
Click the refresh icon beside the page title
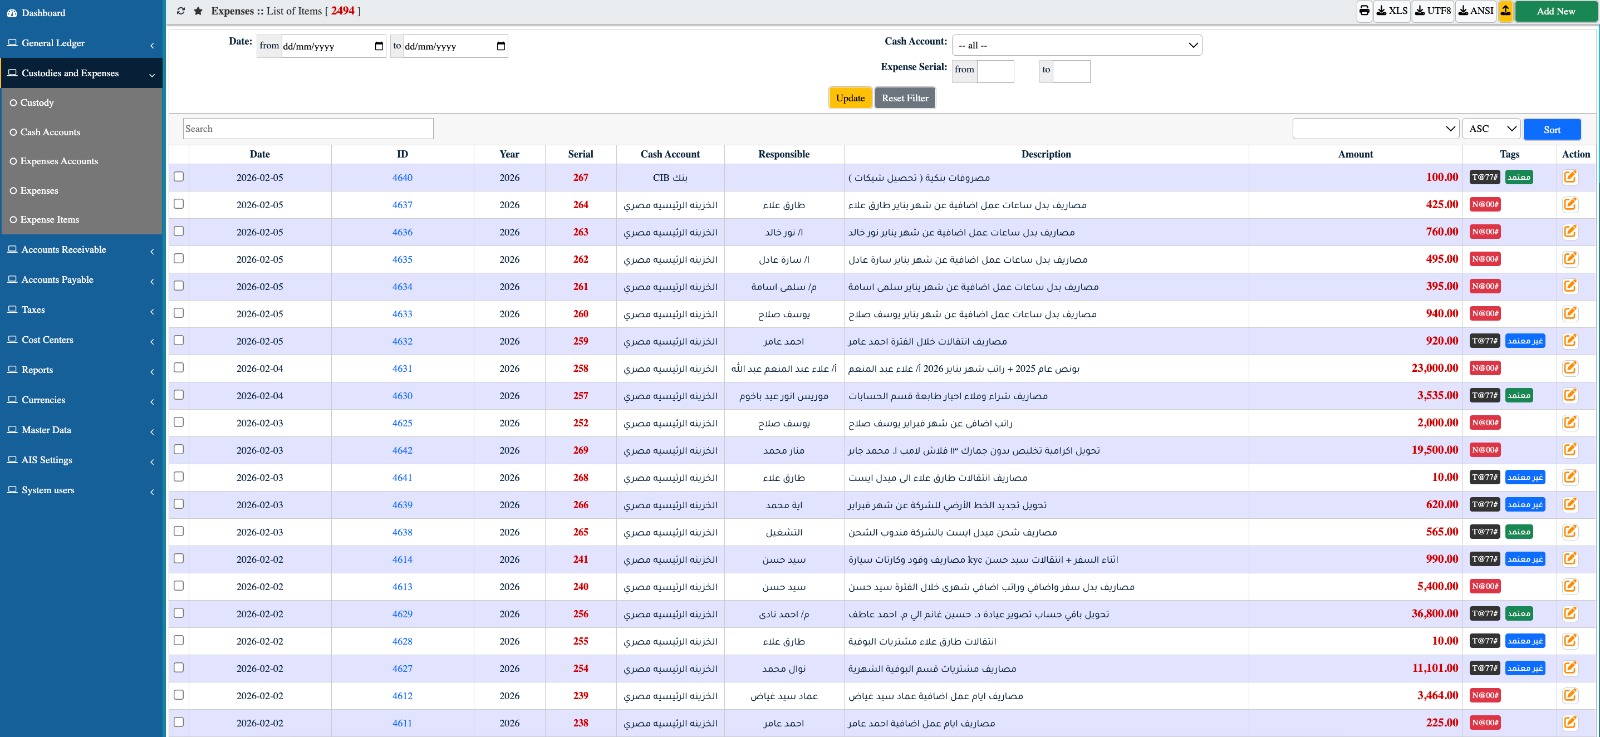point(181,11)
